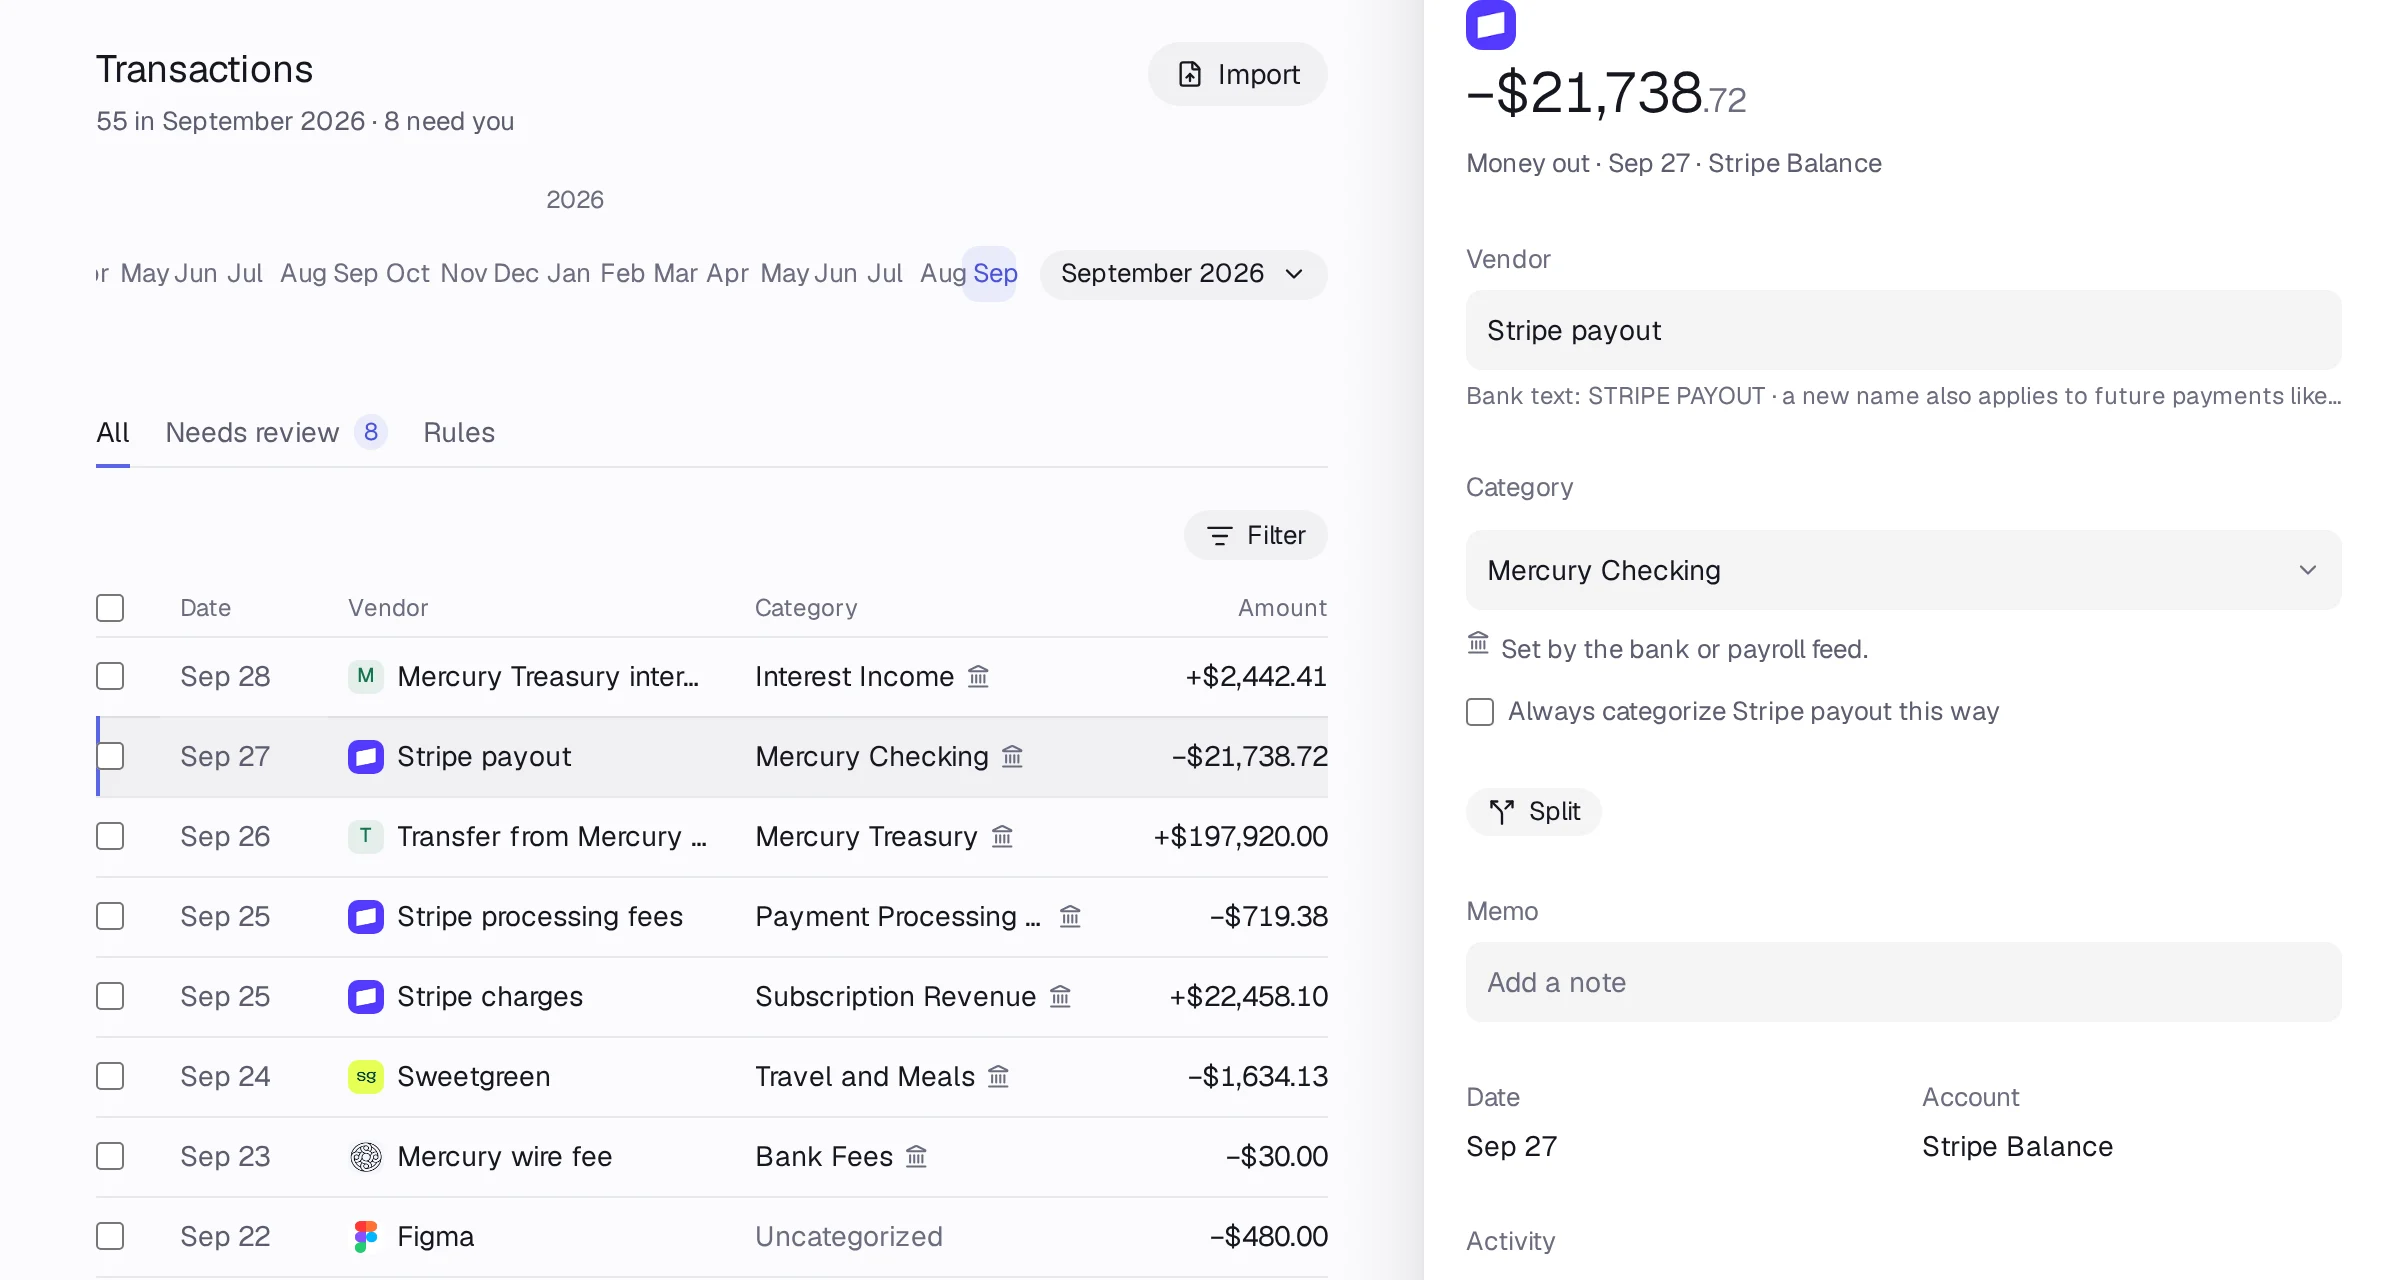This screenshot has width=2384, height=1280.
Task: Click the Memo 'Add a note' field
Action: point(1903,982)
